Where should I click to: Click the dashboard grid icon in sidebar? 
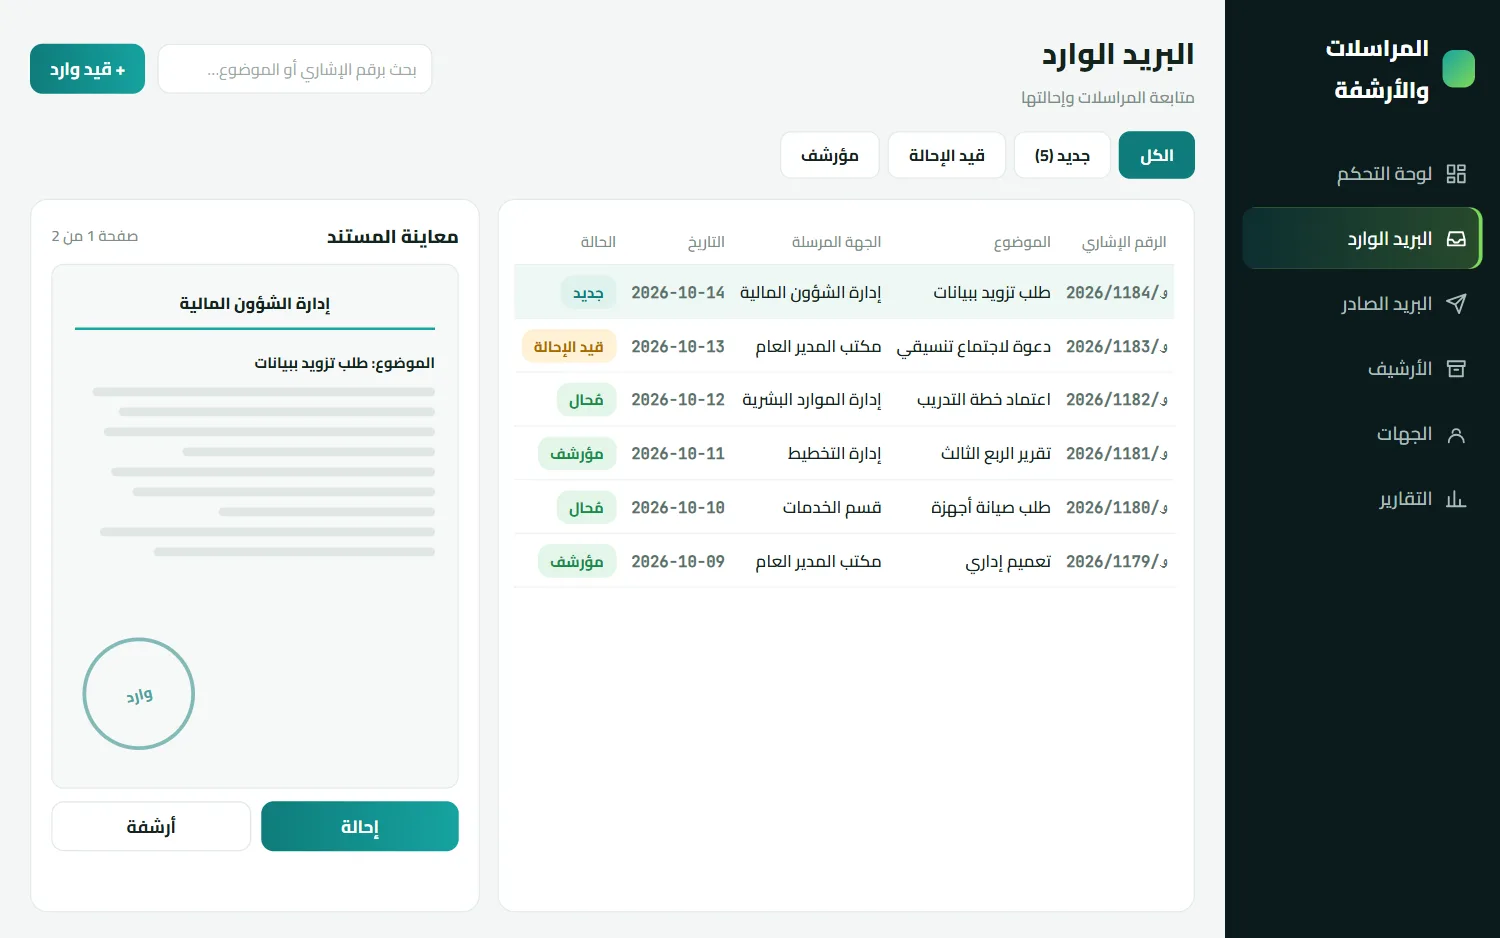pos(1456,174)
